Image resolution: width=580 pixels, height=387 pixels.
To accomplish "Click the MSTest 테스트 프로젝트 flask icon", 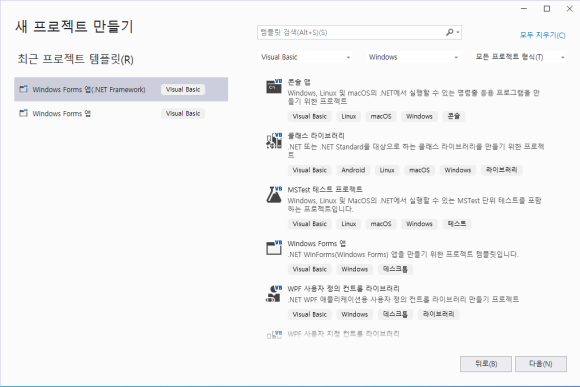I will pyautogui.click(x=274, y=195).
